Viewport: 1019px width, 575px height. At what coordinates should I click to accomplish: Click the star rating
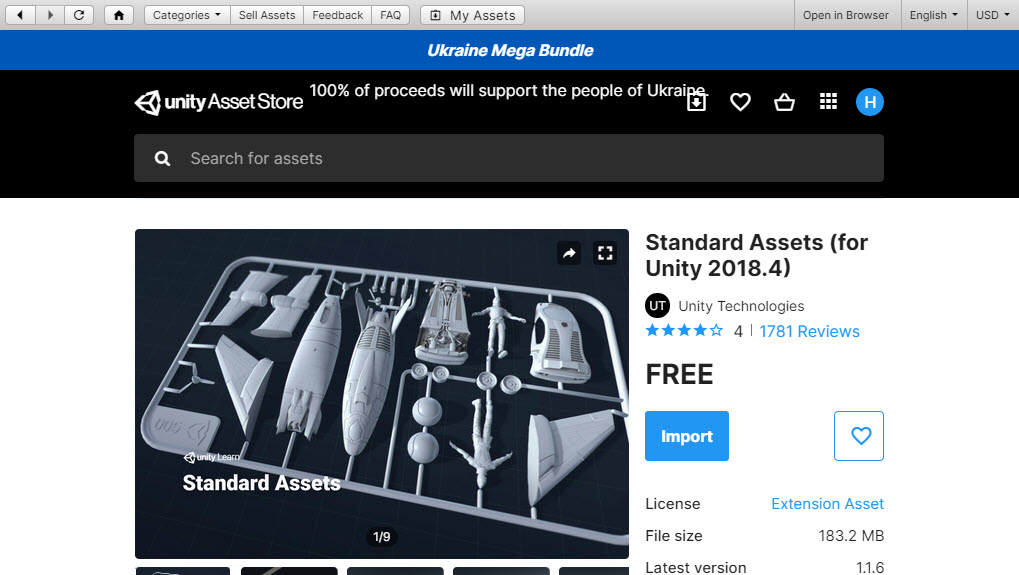point(684,331)
